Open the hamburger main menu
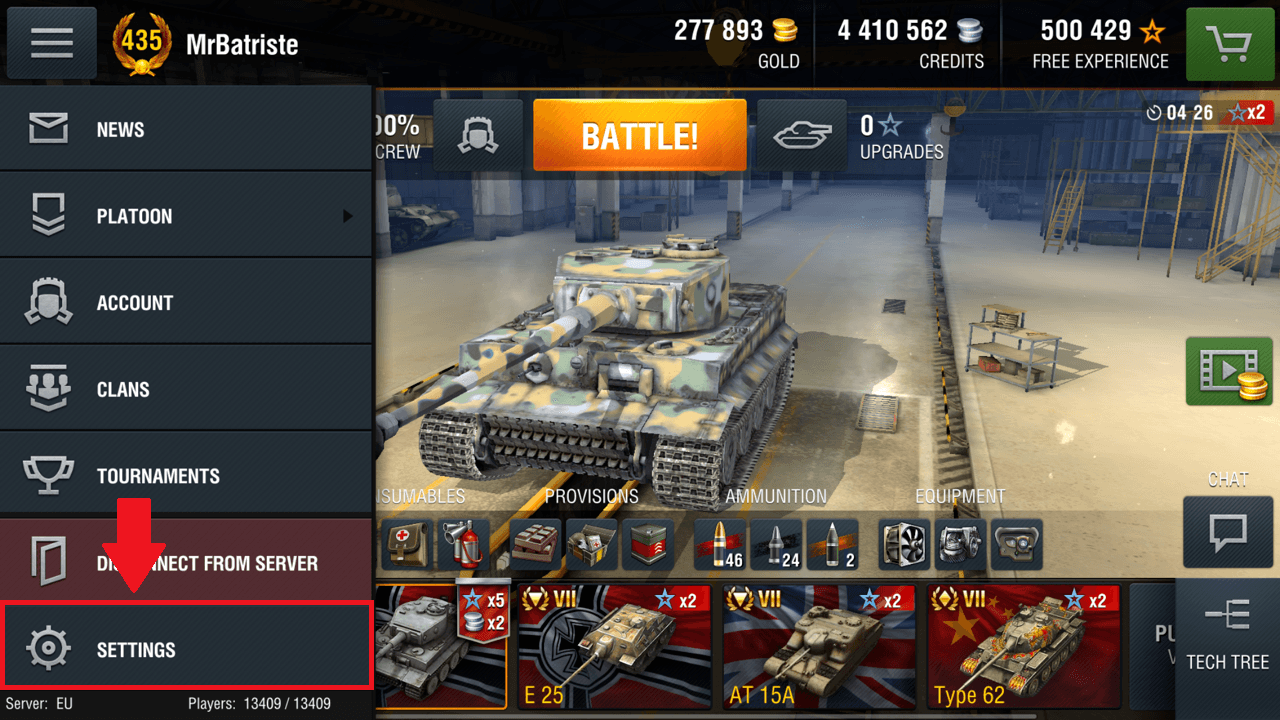This screenshot has width=1280, height=720. 52,43
